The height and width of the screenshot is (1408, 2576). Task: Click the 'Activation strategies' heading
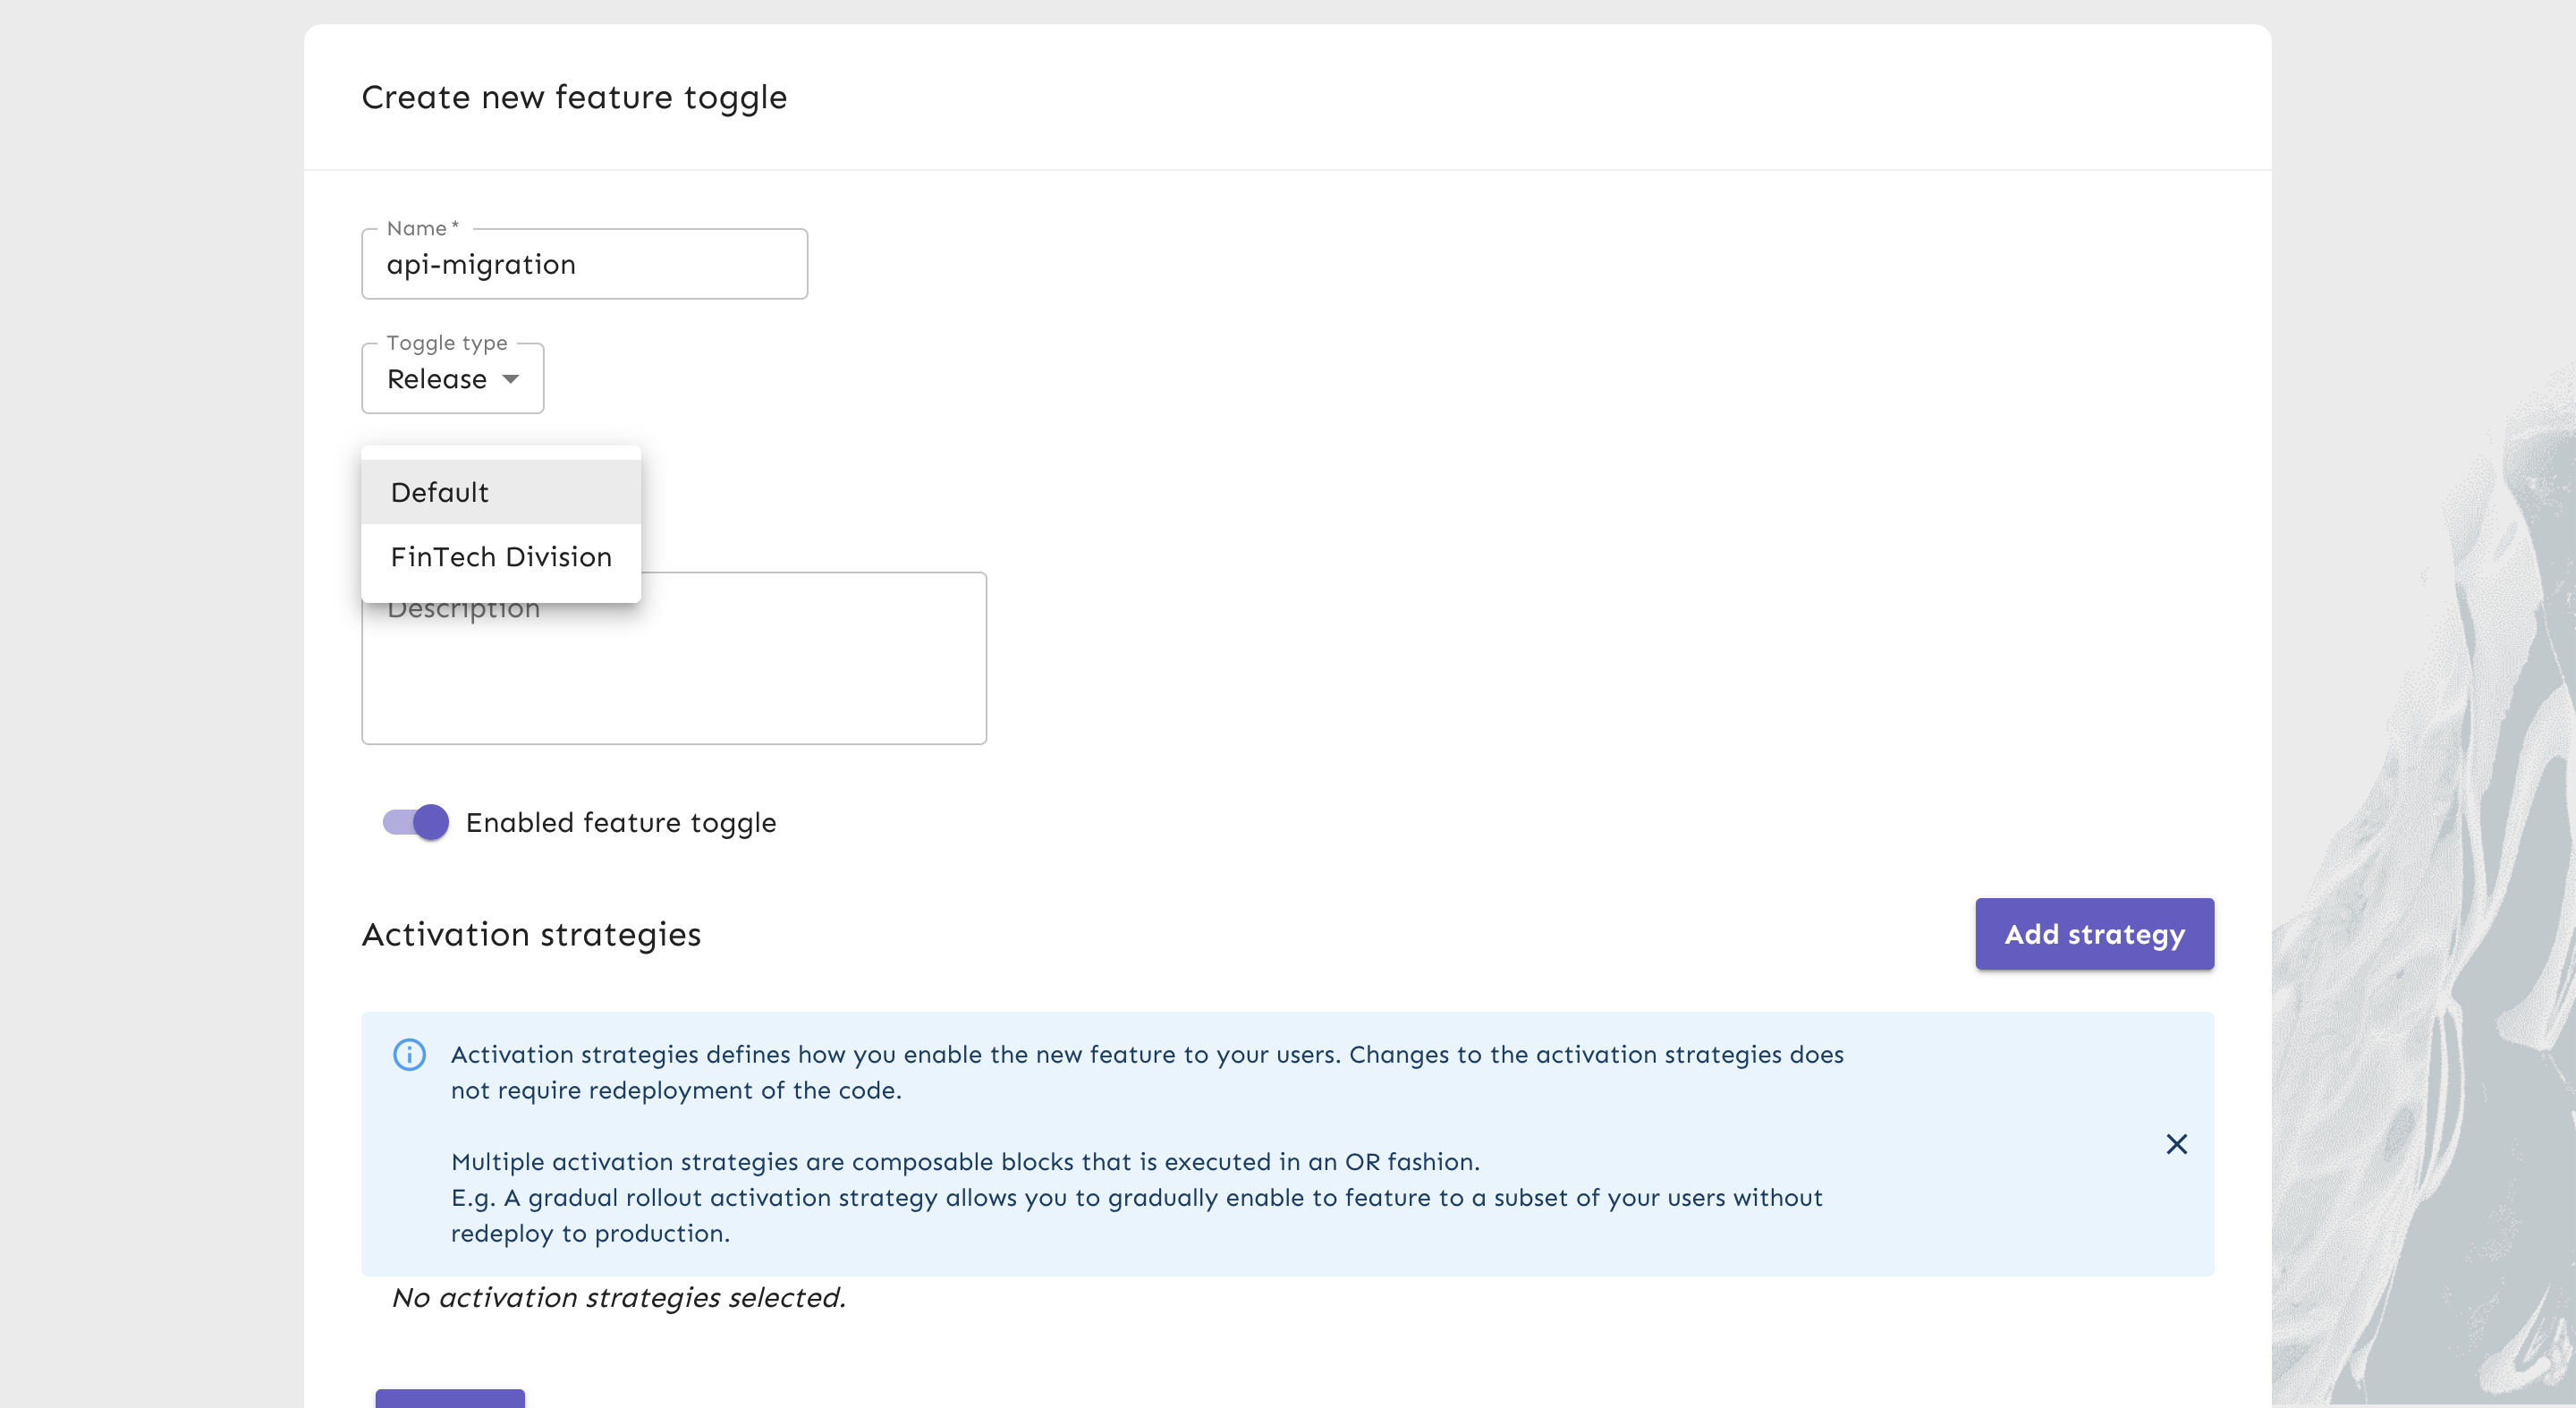click(x=531, y=934)
